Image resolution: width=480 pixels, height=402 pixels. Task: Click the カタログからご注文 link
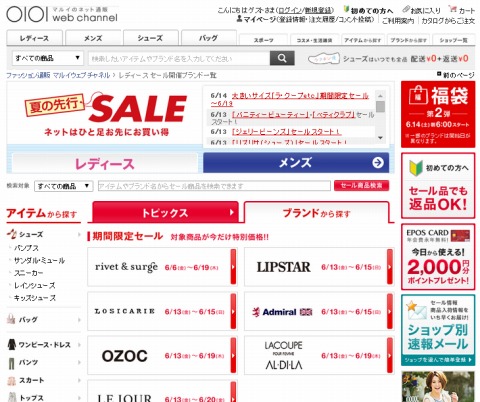[448, 21]
